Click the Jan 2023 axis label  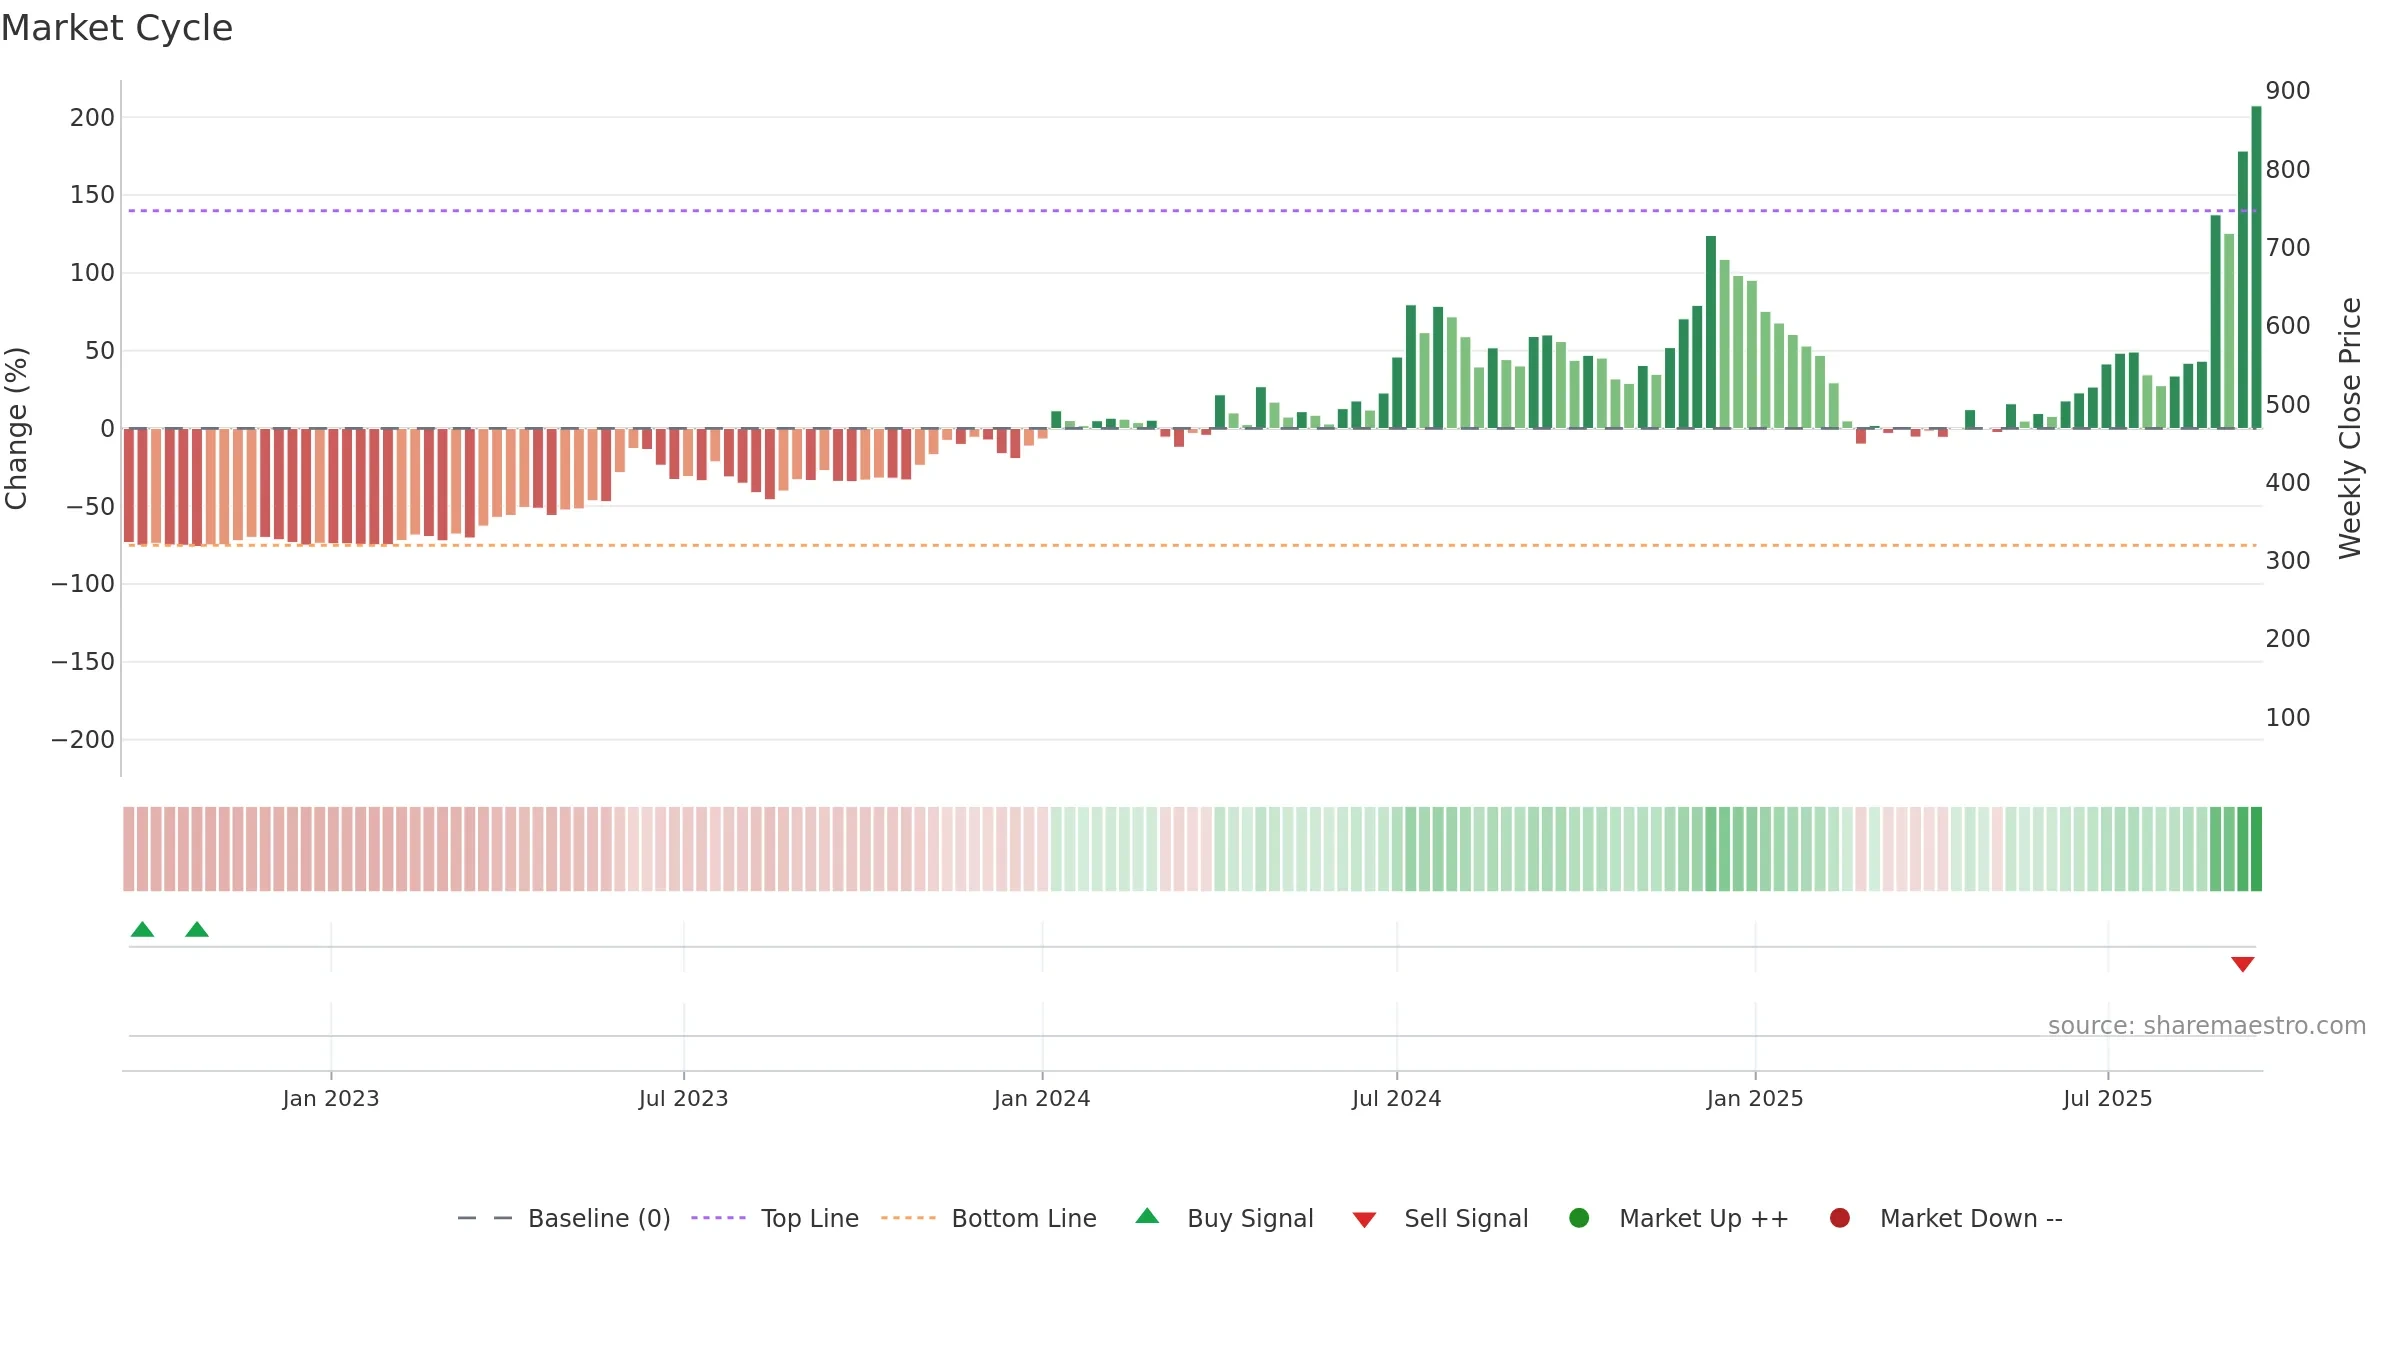tap(331, 1099)
